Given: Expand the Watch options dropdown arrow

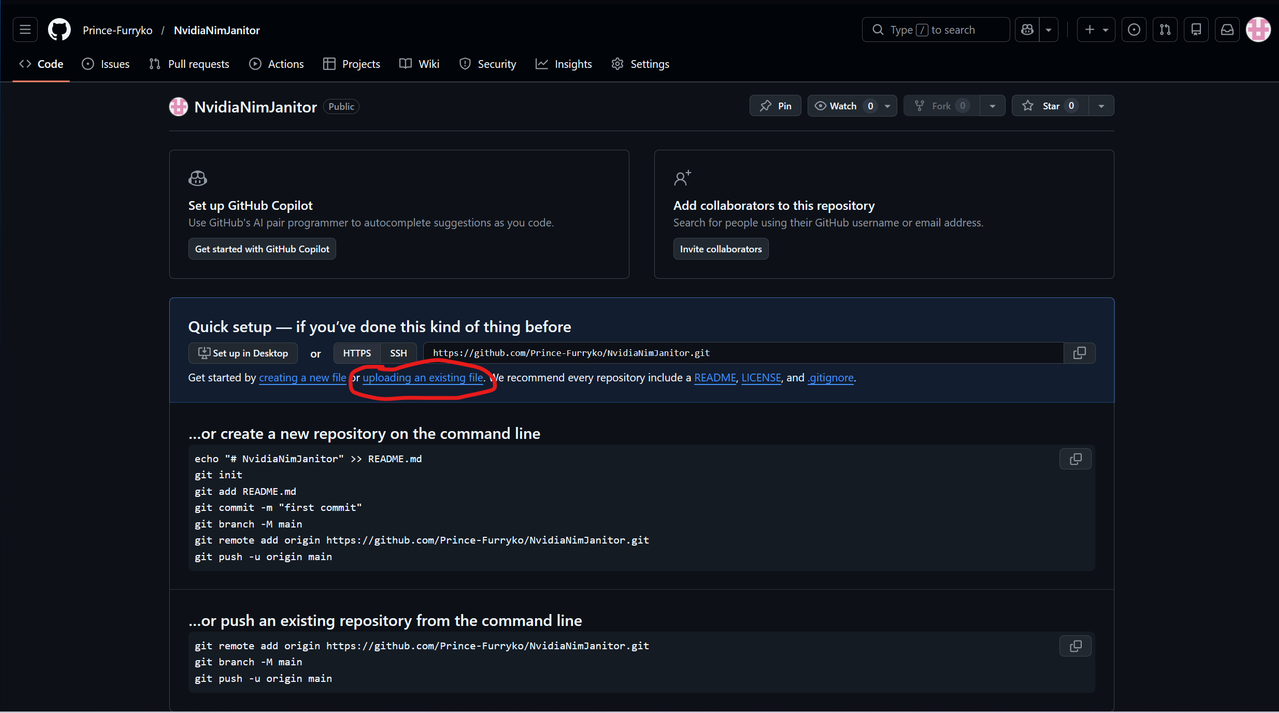Looking at the screenshot, I should click(888, 106).
